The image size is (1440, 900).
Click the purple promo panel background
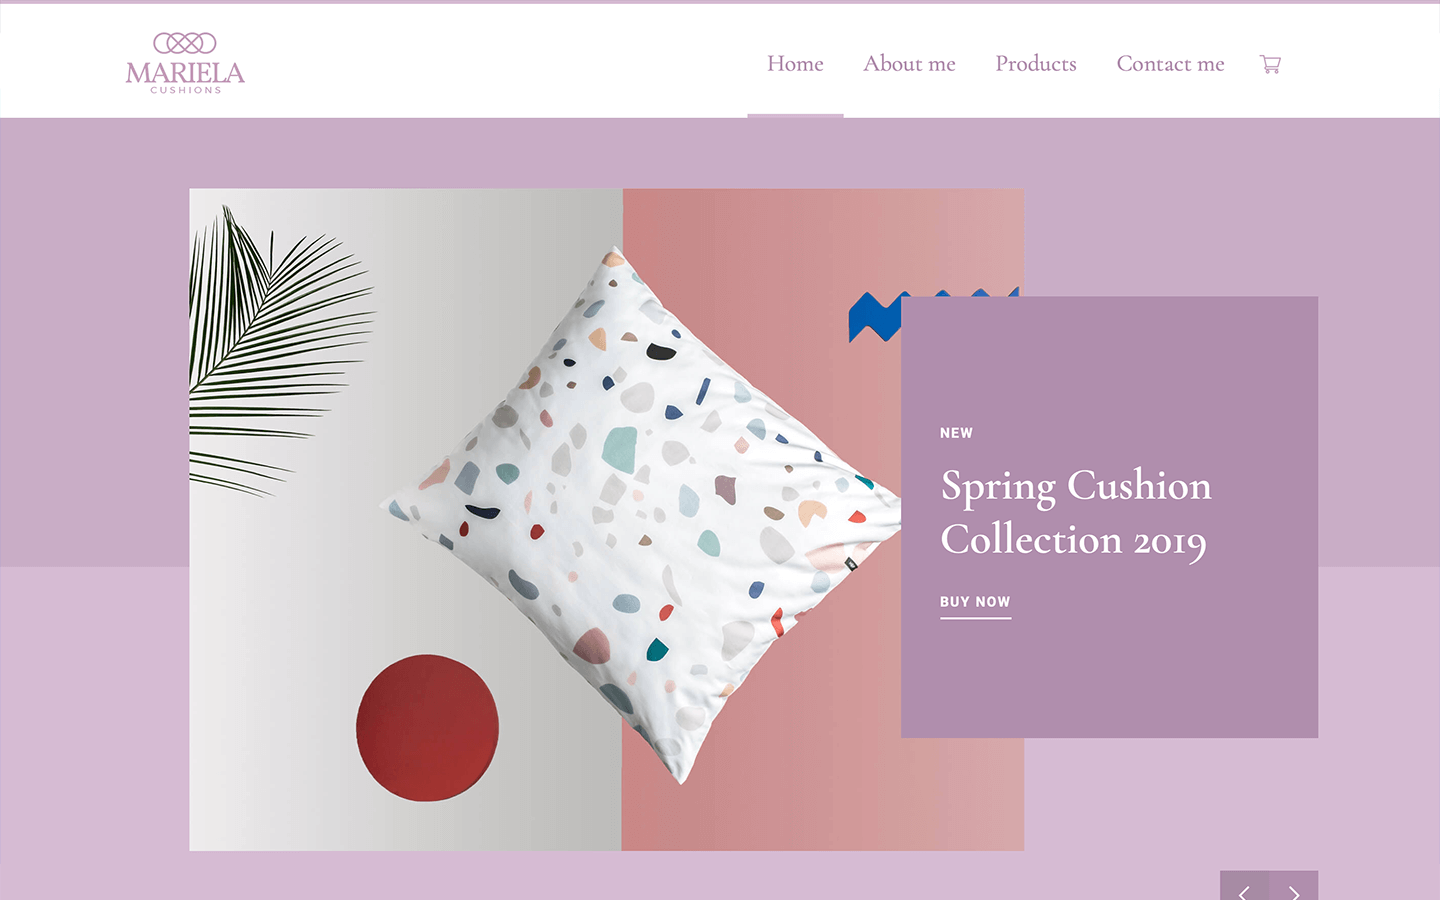tap(1110, 680)
